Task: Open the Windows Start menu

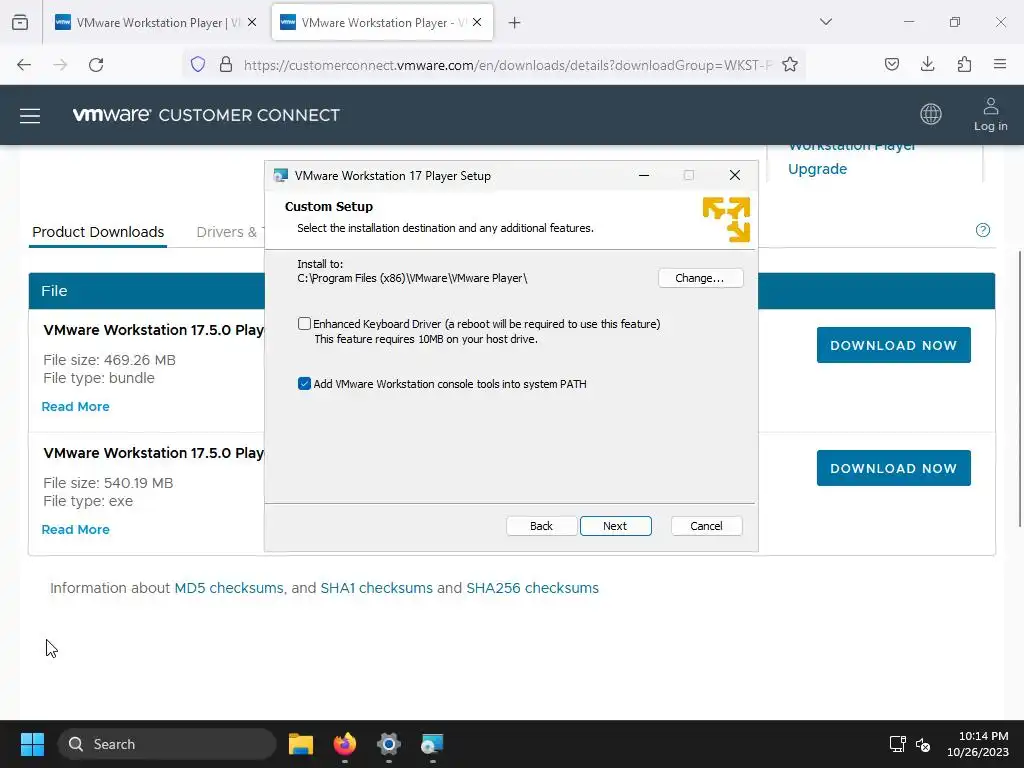Action: [x=32, y=744]
